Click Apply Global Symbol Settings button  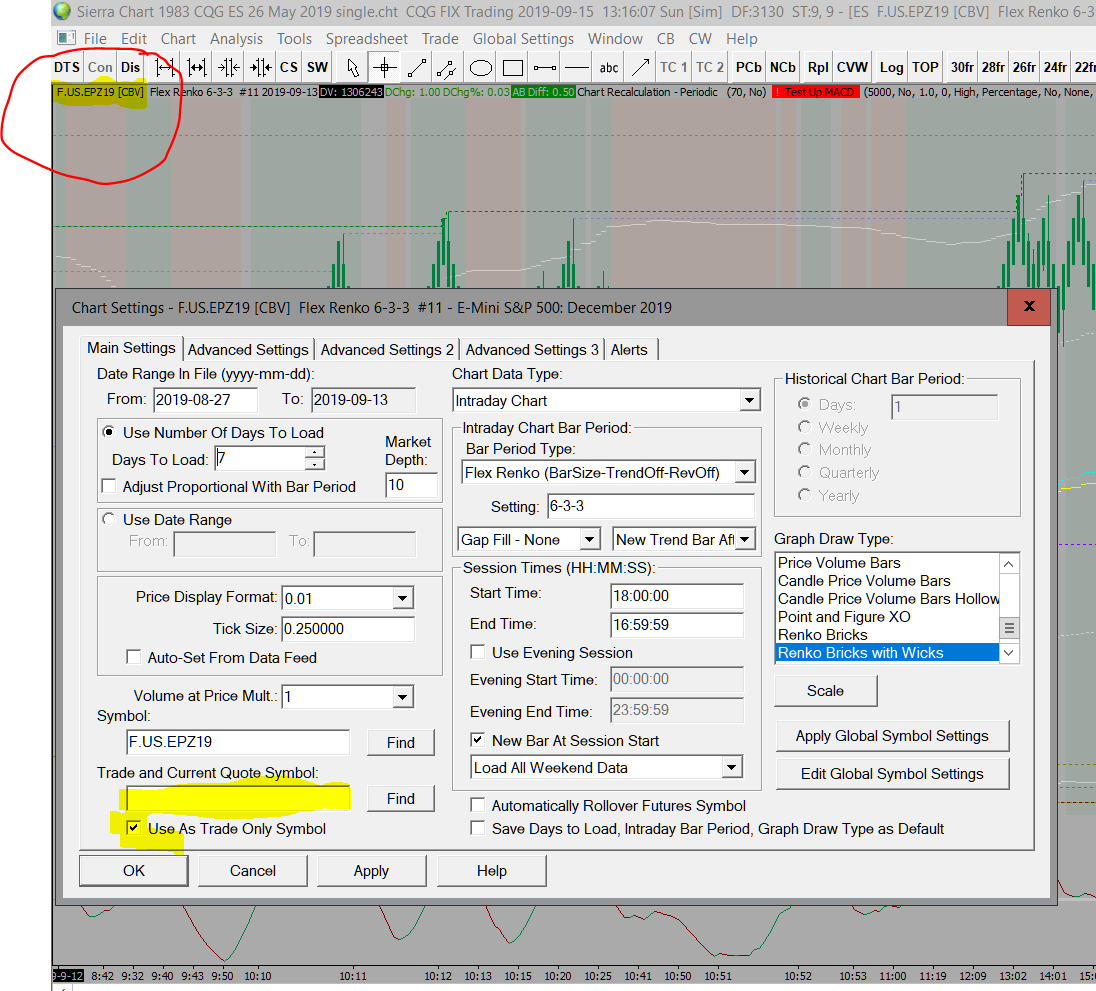(x=891, y=735)
